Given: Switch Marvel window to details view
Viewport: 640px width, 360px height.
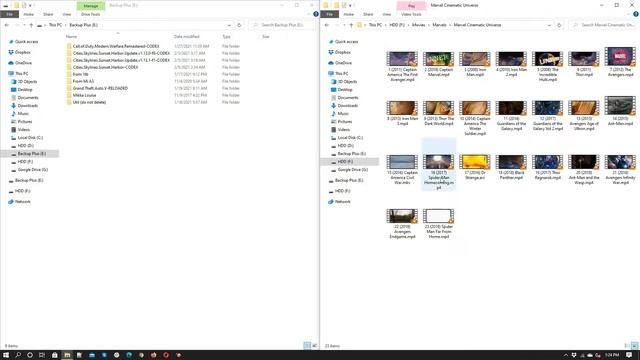Looking at the screenshot, I should pos(627,346).
